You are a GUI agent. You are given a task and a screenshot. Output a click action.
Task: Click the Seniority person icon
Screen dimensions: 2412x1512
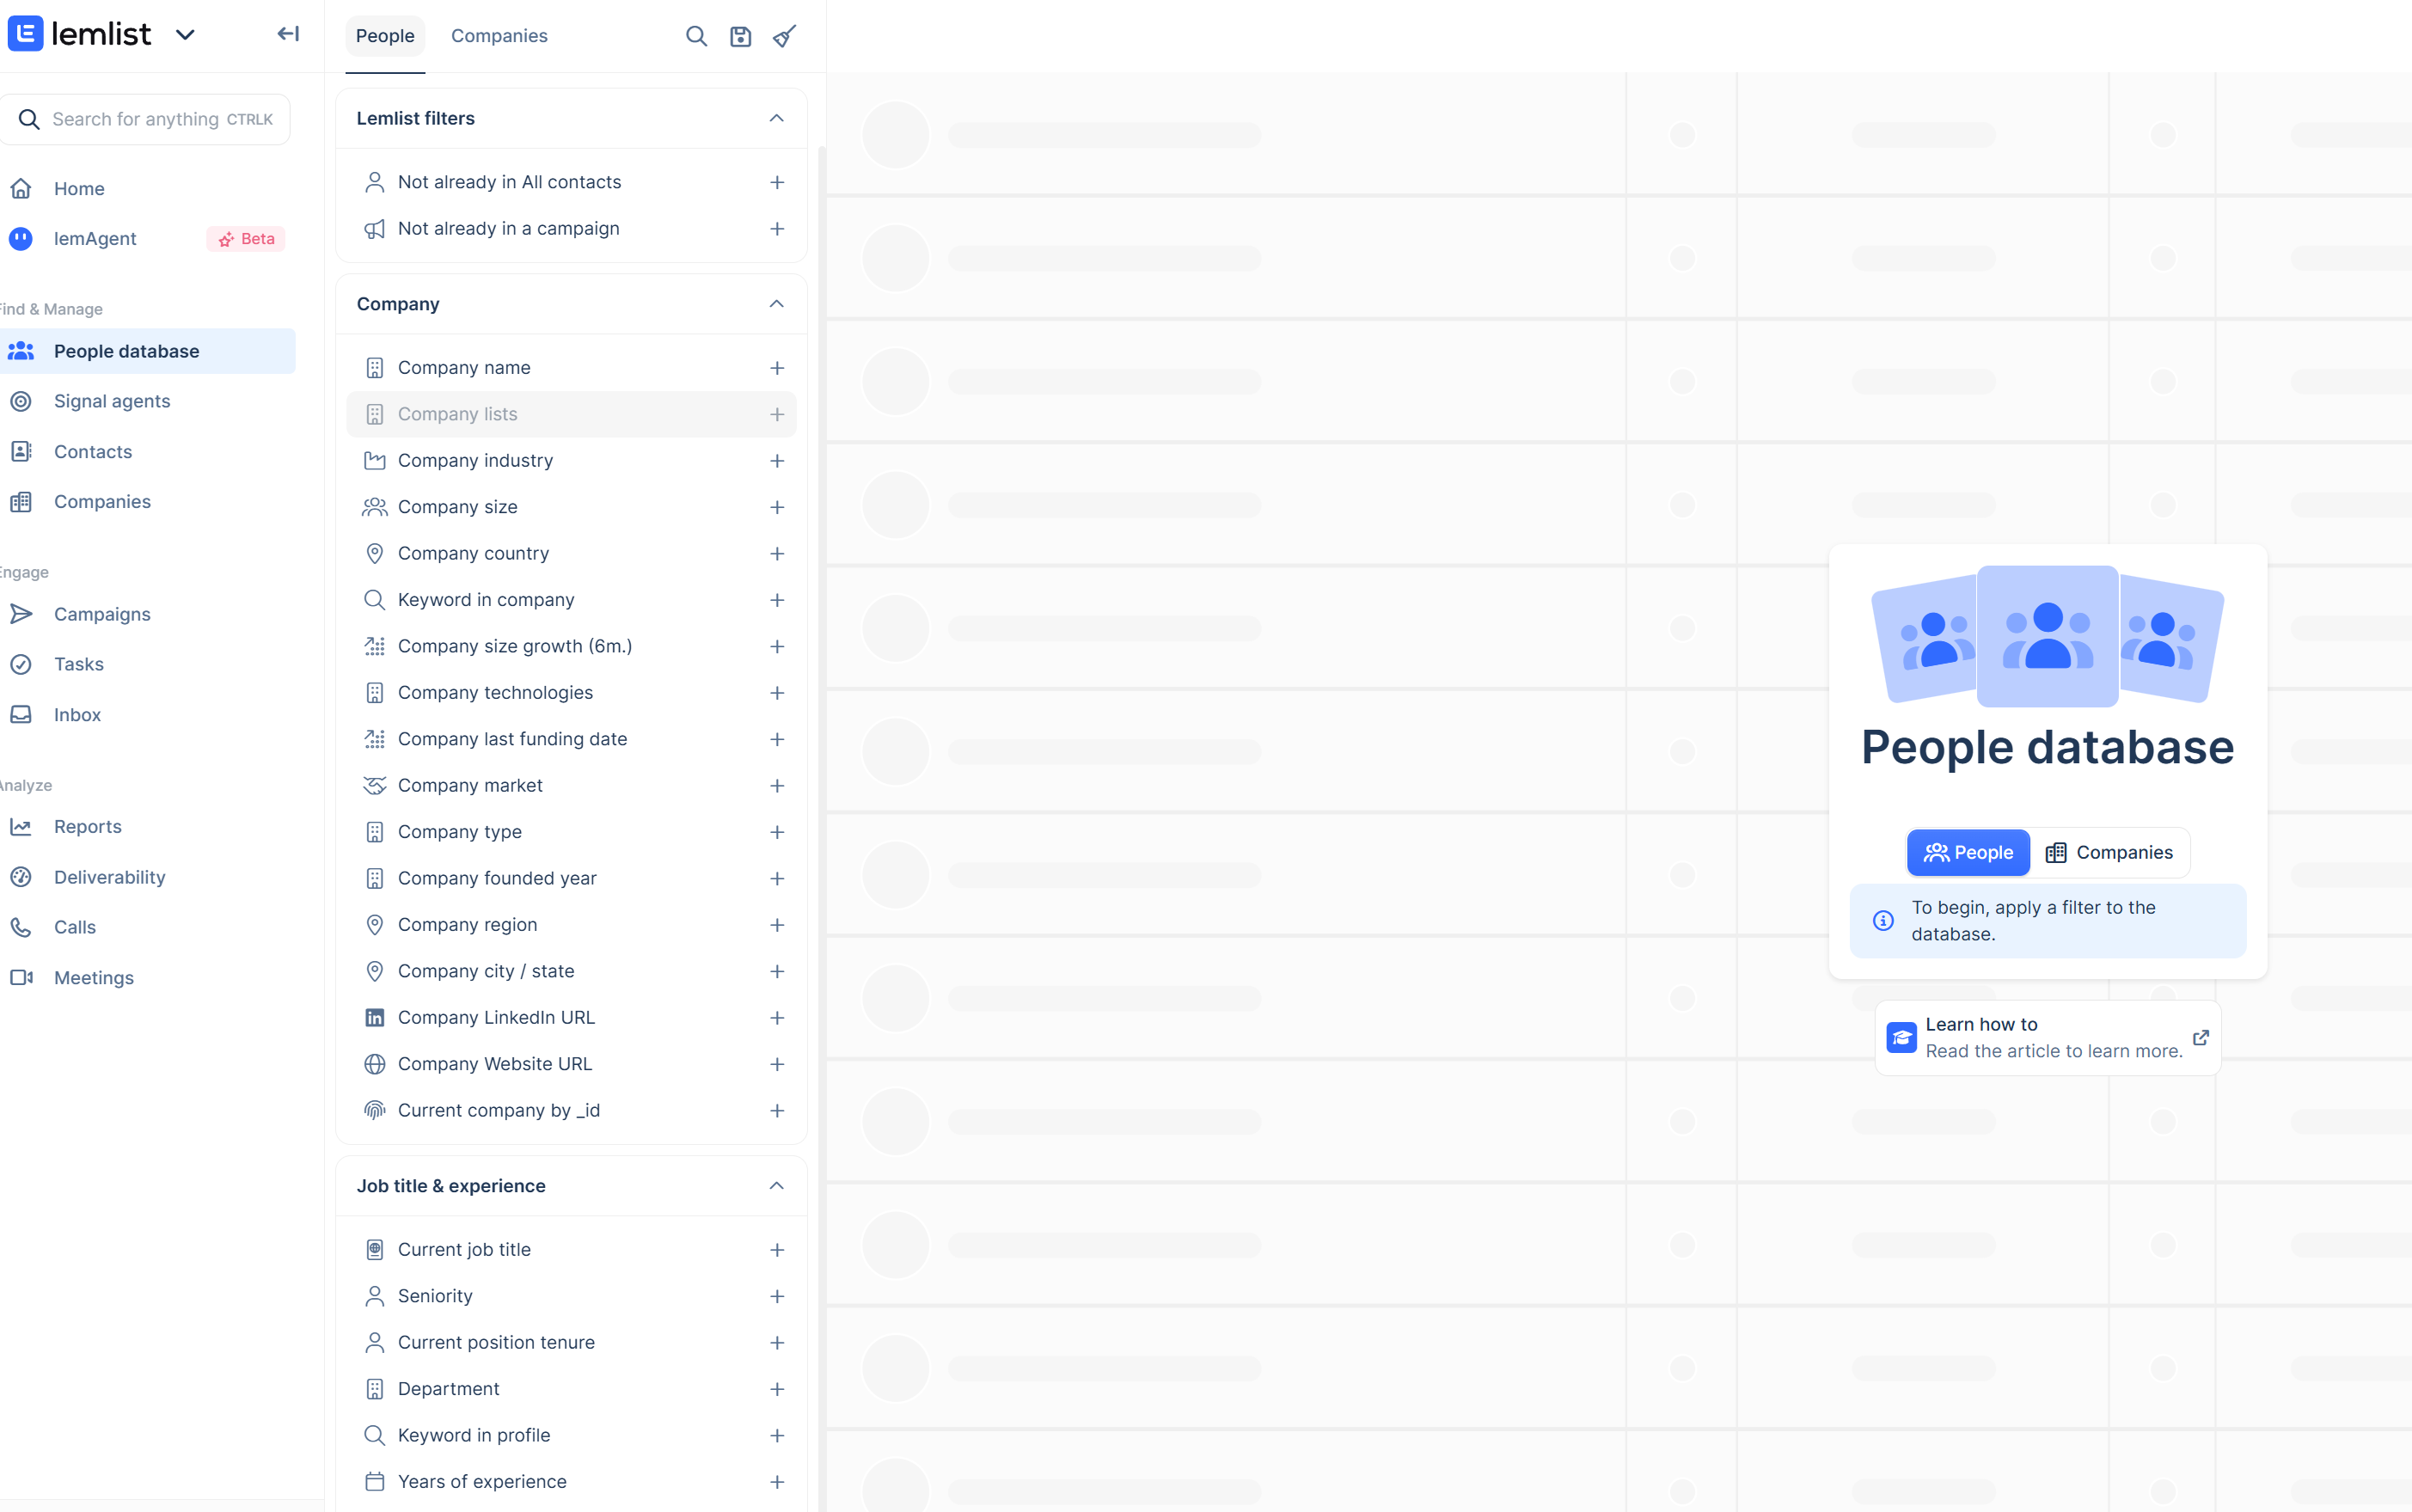tap(375, 1296)
